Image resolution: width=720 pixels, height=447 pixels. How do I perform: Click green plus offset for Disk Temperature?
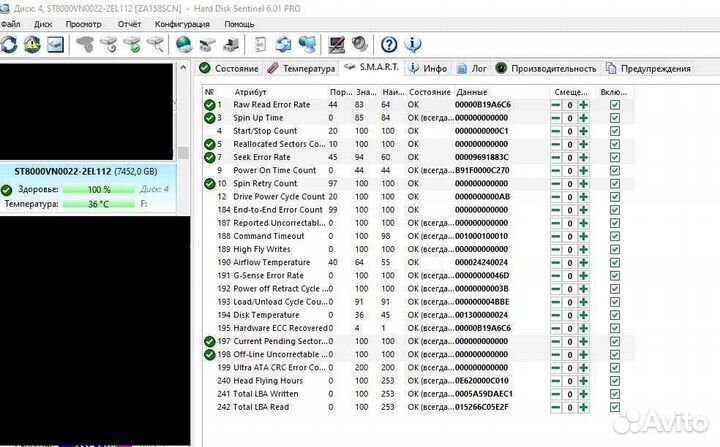(584, 315)
